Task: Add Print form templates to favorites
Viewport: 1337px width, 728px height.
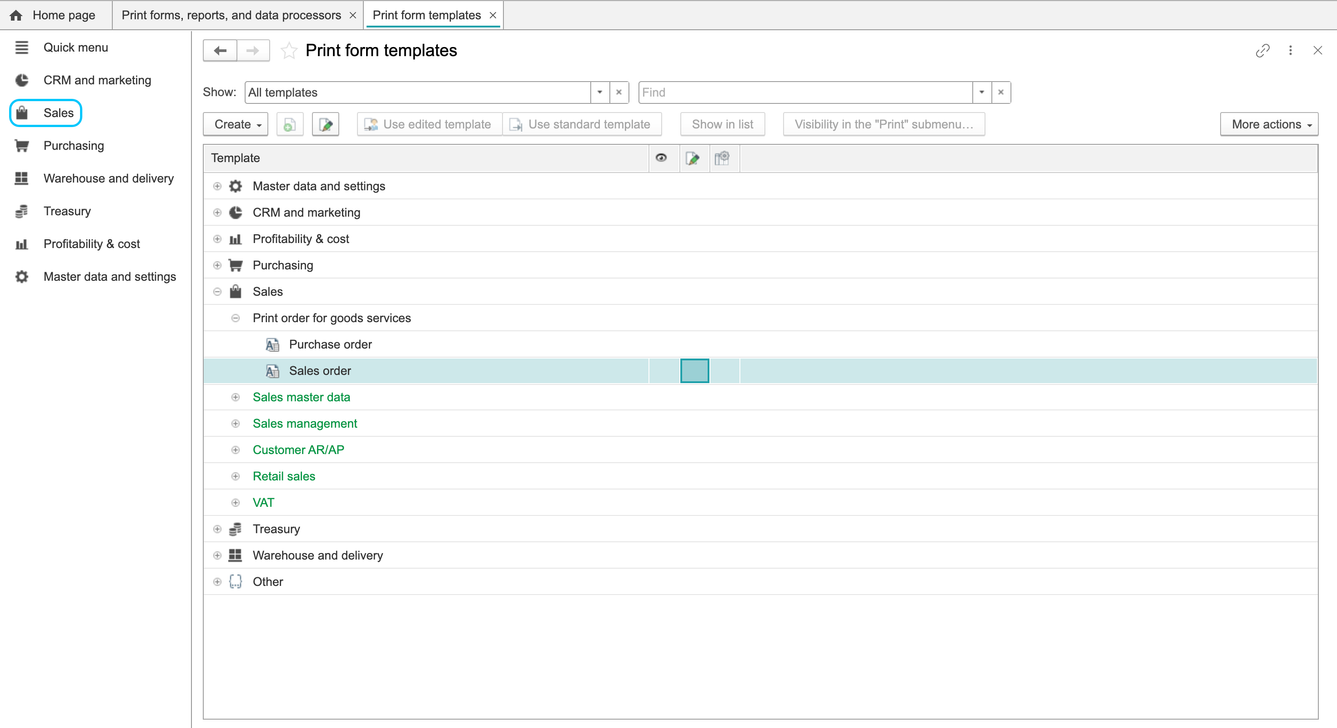Action: [289, 51]
